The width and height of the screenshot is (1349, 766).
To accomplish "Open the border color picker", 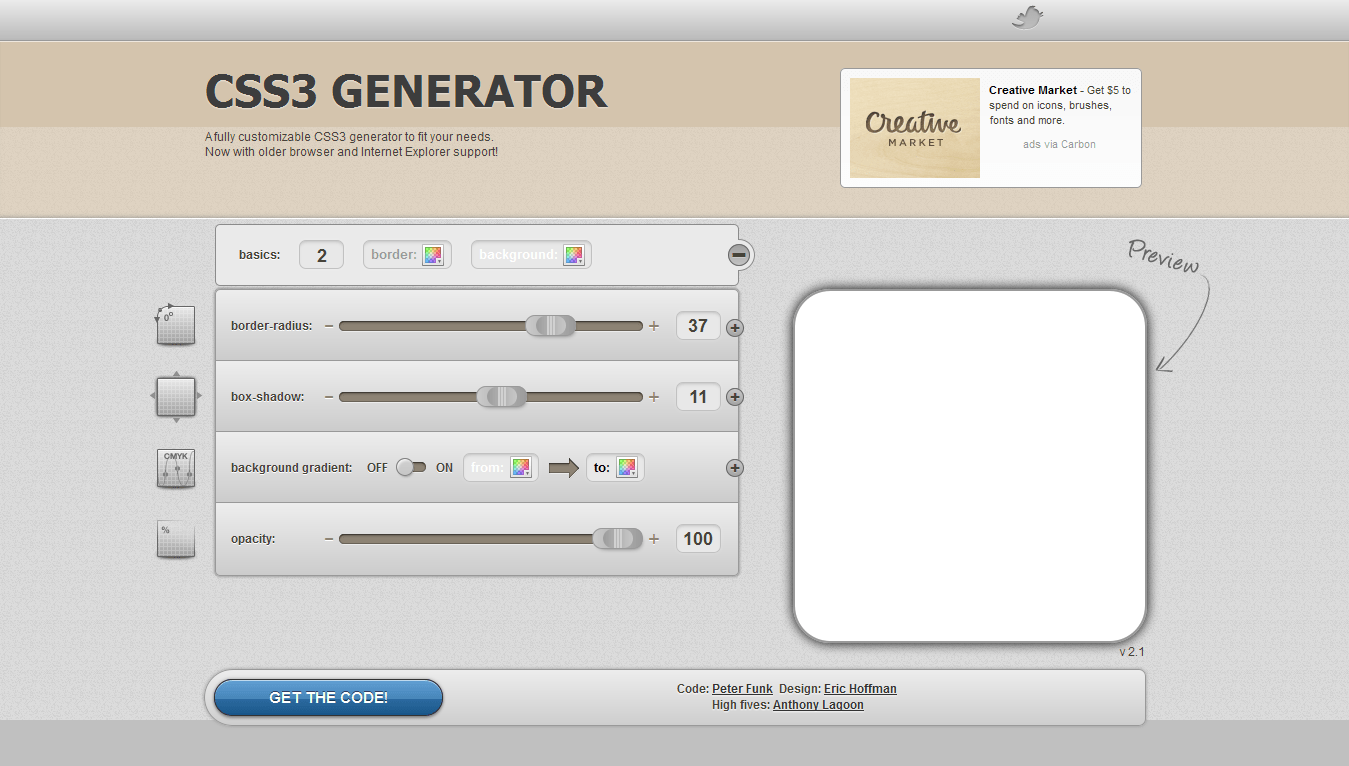I will click(432, 255).
